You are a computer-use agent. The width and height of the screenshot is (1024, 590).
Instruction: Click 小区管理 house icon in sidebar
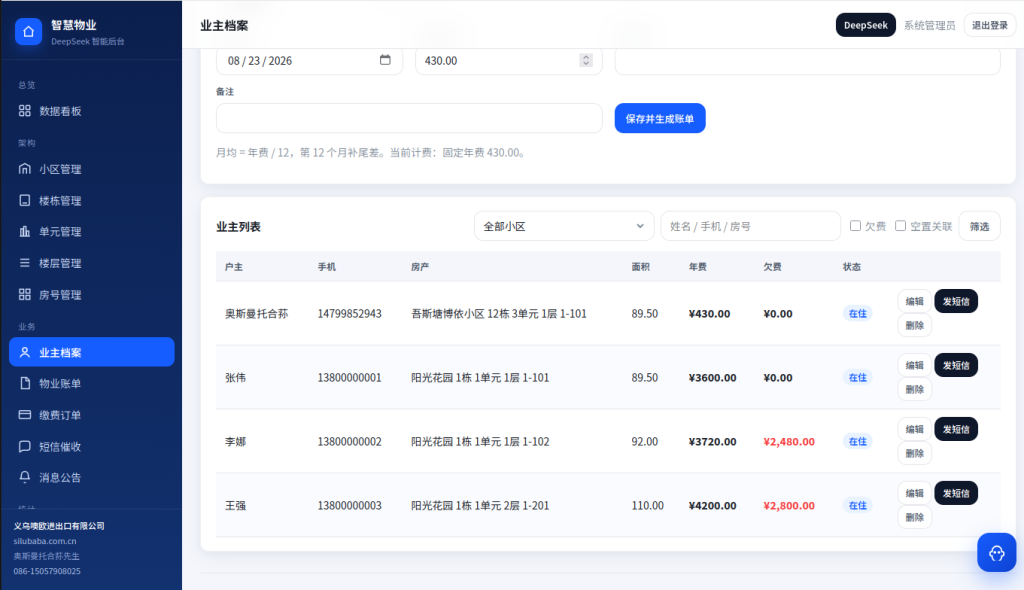[x=25, y=169]
